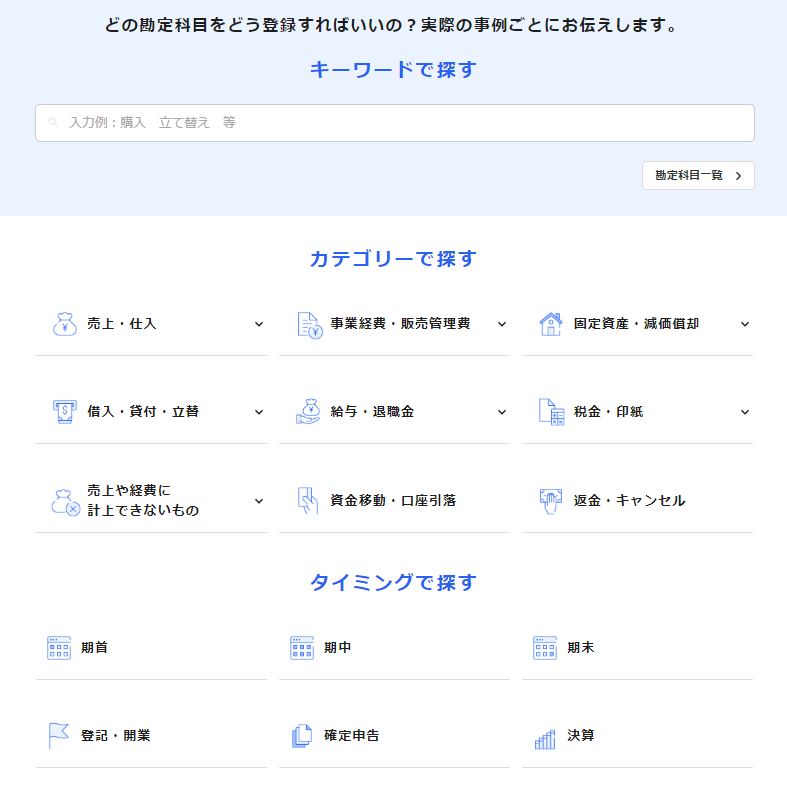Click the 固定資産・減価償却 category label
This screenshot has width=787, height=792.
(636, 324)
